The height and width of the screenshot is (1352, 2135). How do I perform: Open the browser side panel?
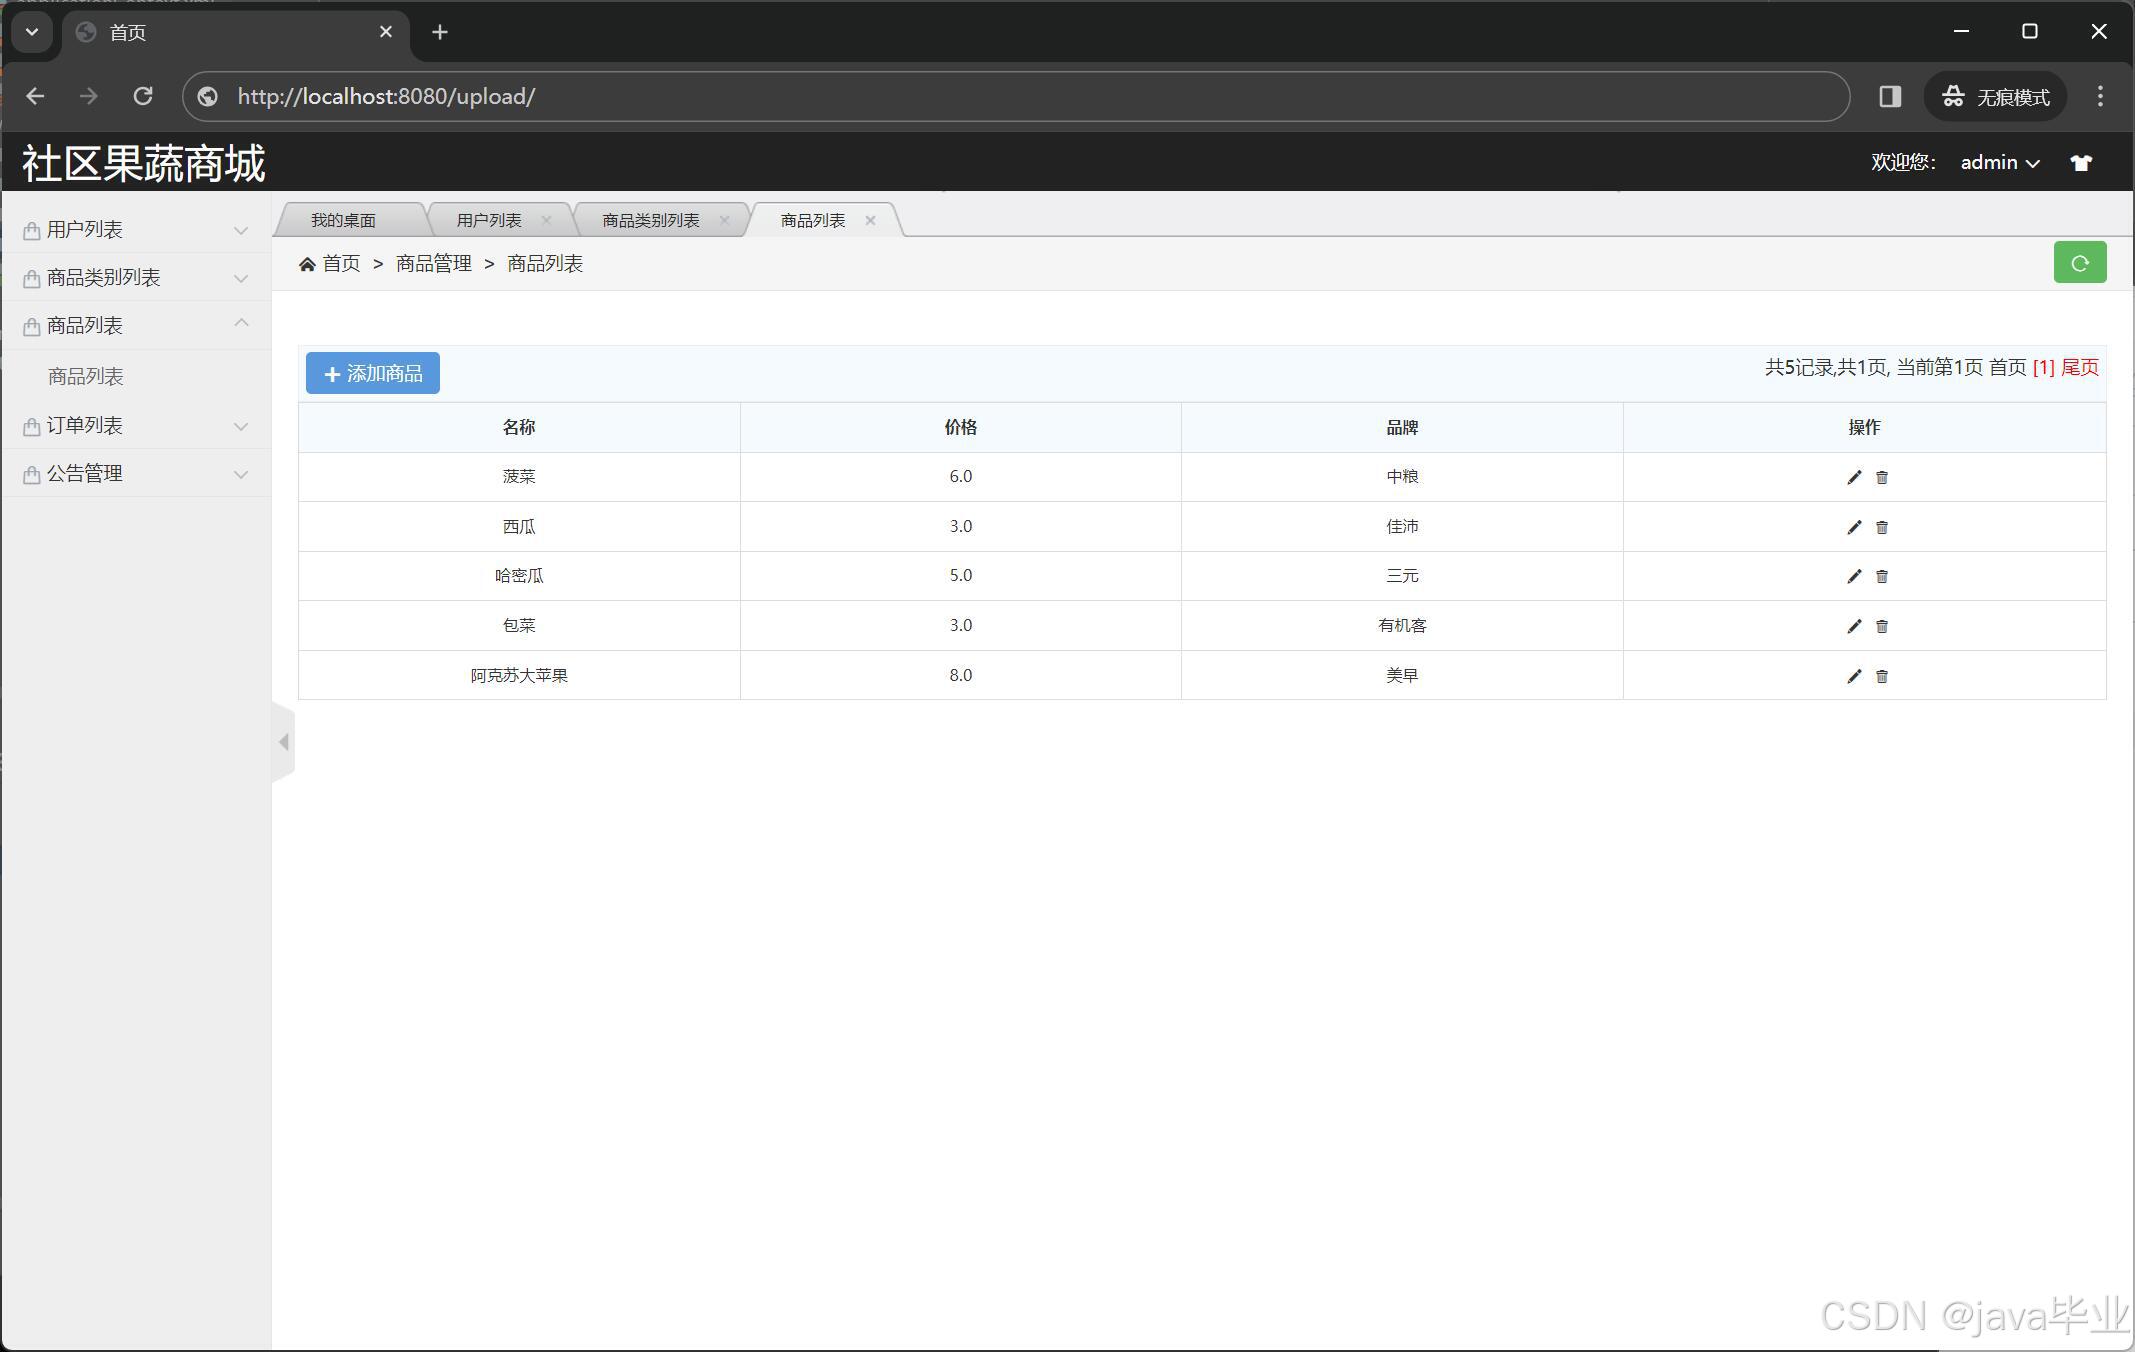[x=1889, y=96]
